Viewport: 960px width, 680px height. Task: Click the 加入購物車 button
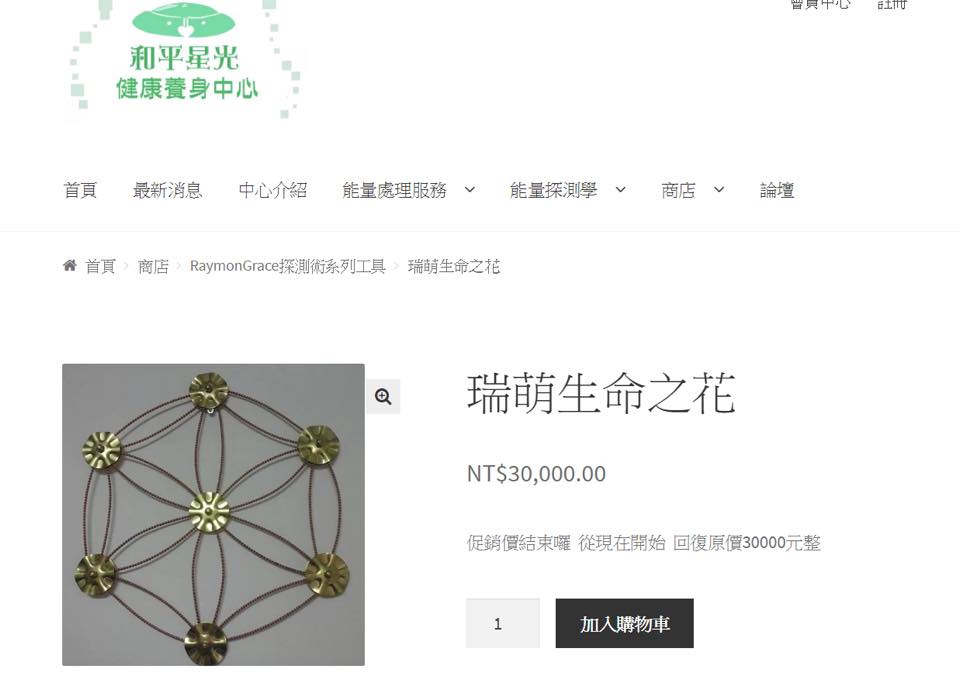(x=624, y=623)
